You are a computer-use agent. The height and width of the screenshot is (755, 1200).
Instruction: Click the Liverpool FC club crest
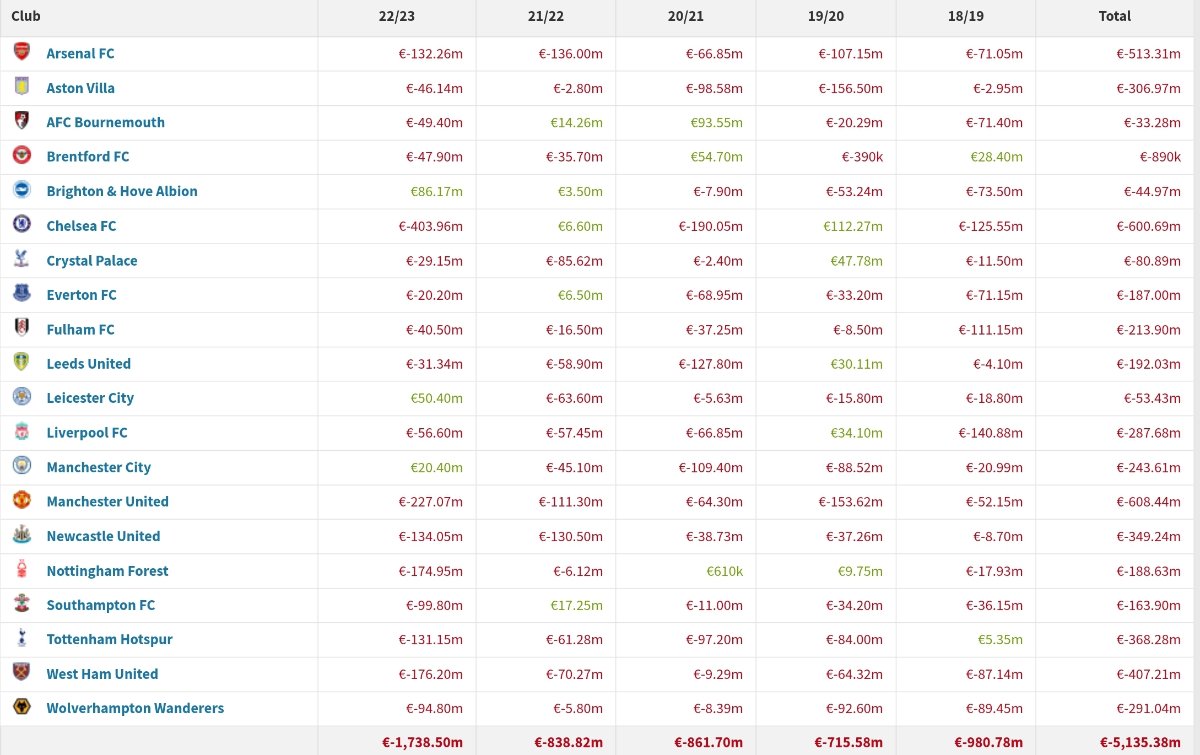[x=22, y=432]
